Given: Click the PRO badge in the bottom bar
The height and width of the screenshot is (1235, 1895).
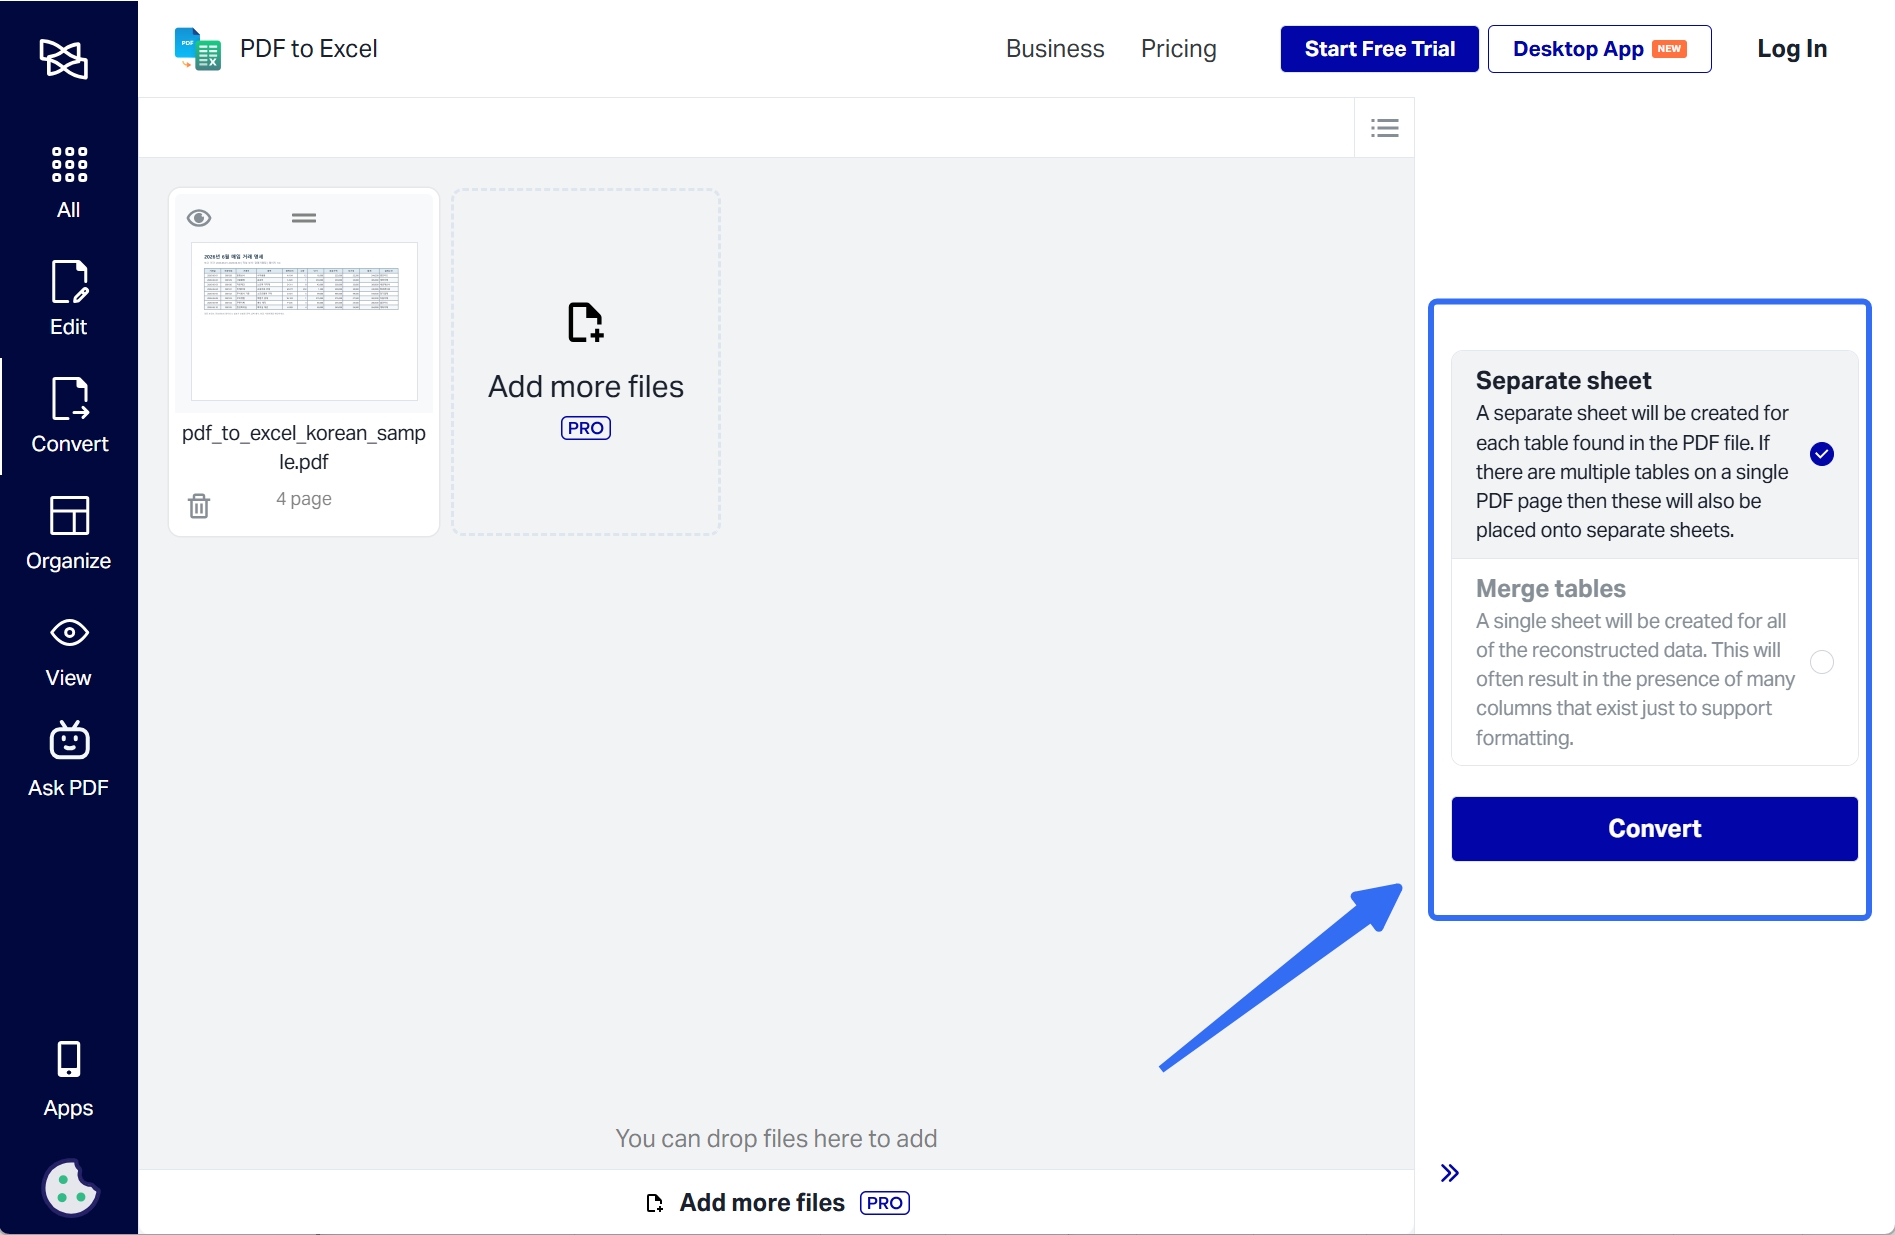Looking at the screenshot, I should (x=884, y=1203).
